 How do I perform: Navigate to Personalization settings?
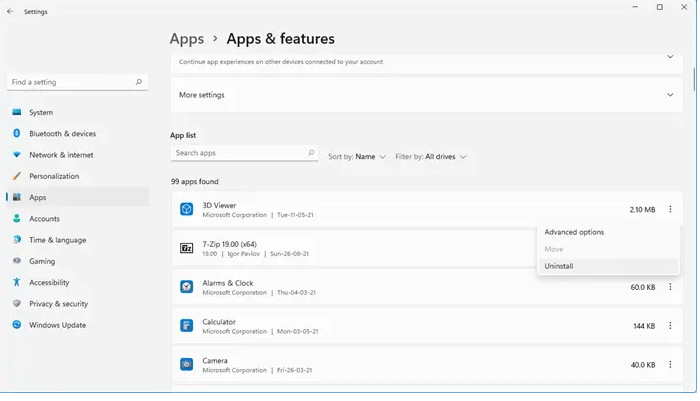pyautogui.click(x=78, y=176)
